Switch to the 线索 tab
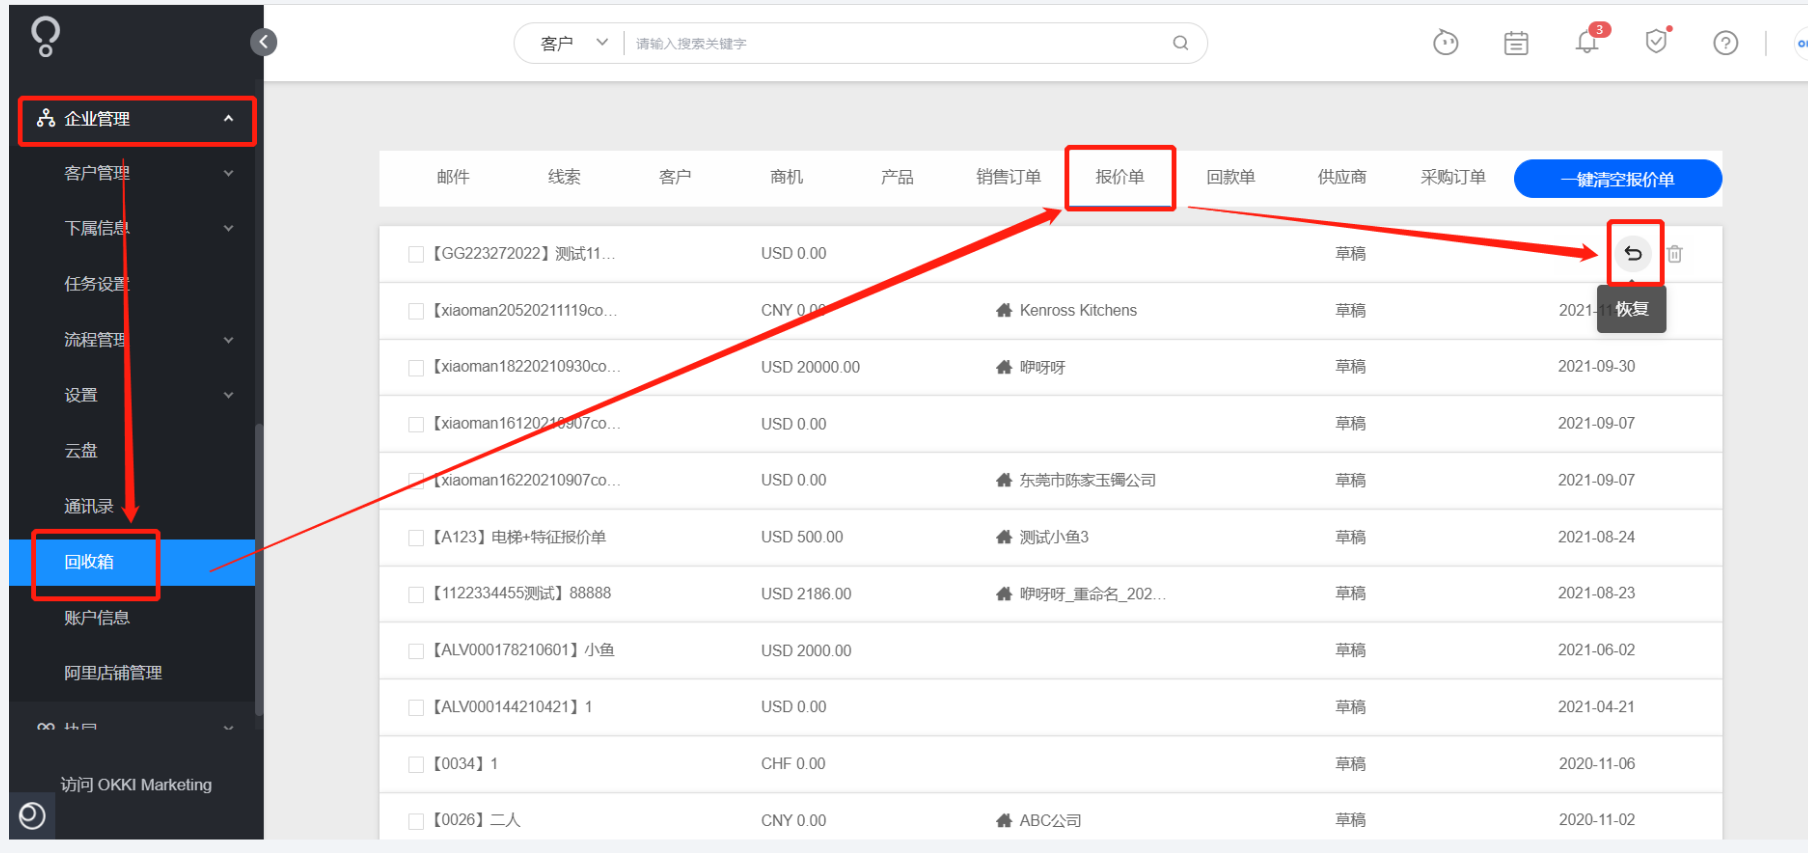 564,177
